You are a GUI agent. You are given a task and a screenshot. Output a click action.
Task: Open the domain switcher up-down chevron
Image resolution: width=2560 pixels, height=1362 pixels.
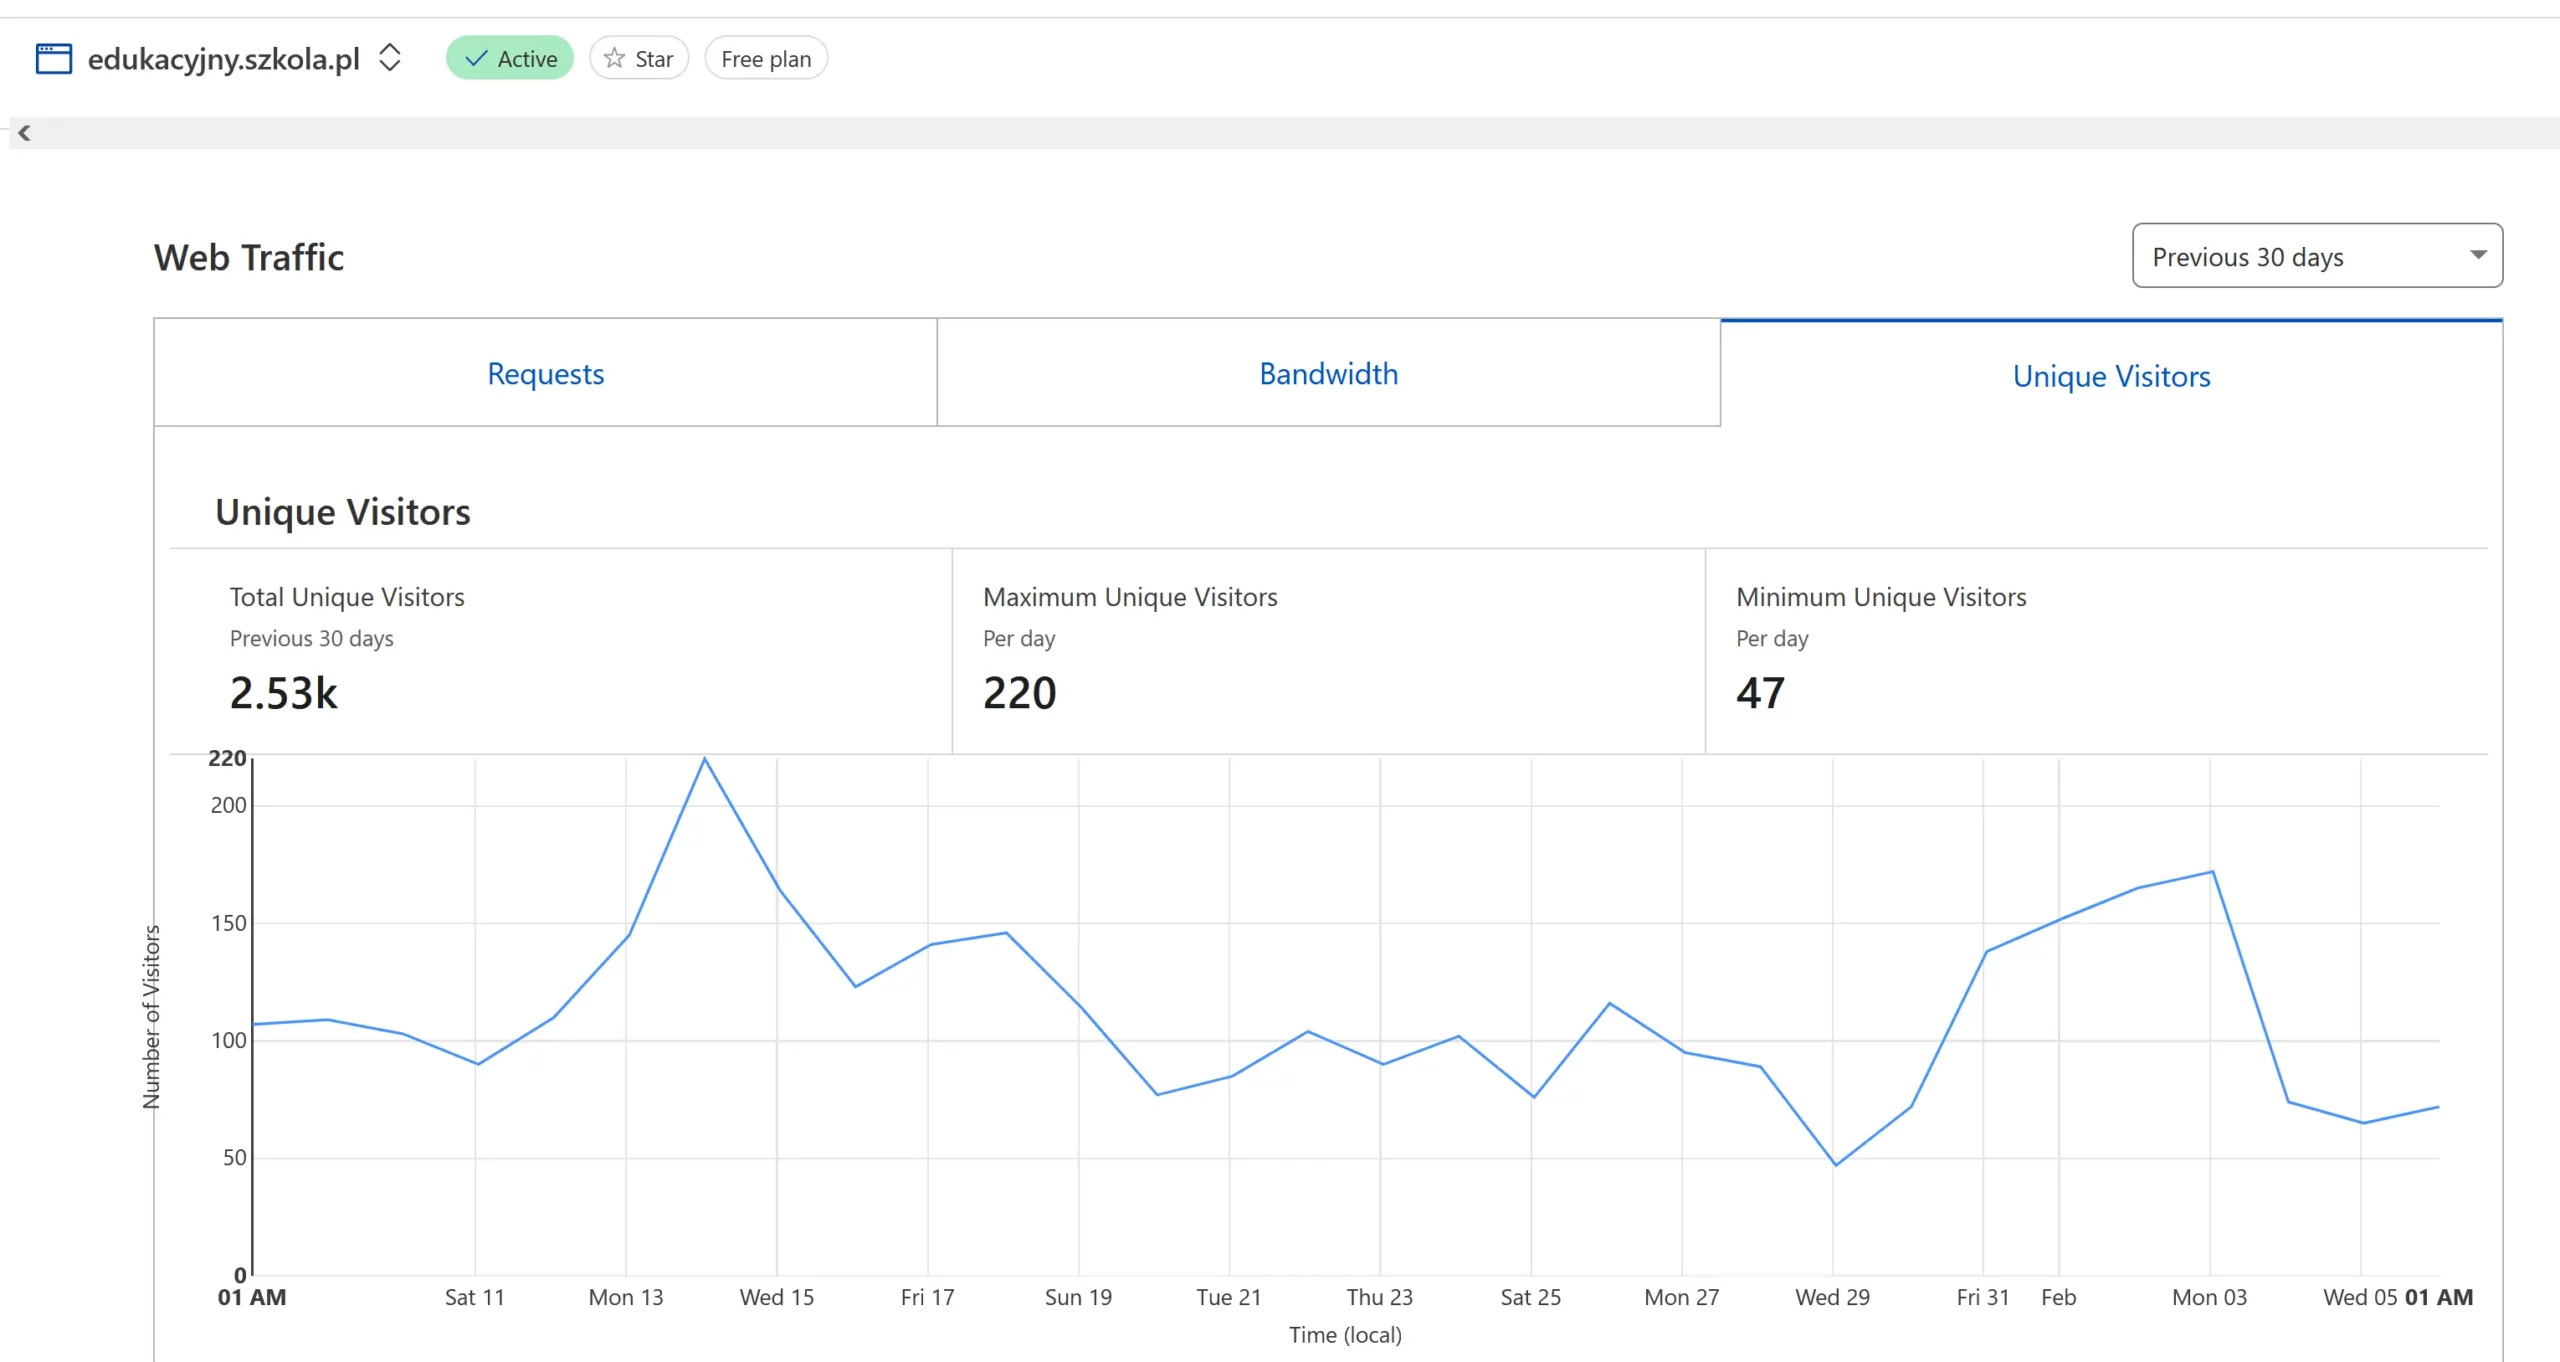[390, 58]
